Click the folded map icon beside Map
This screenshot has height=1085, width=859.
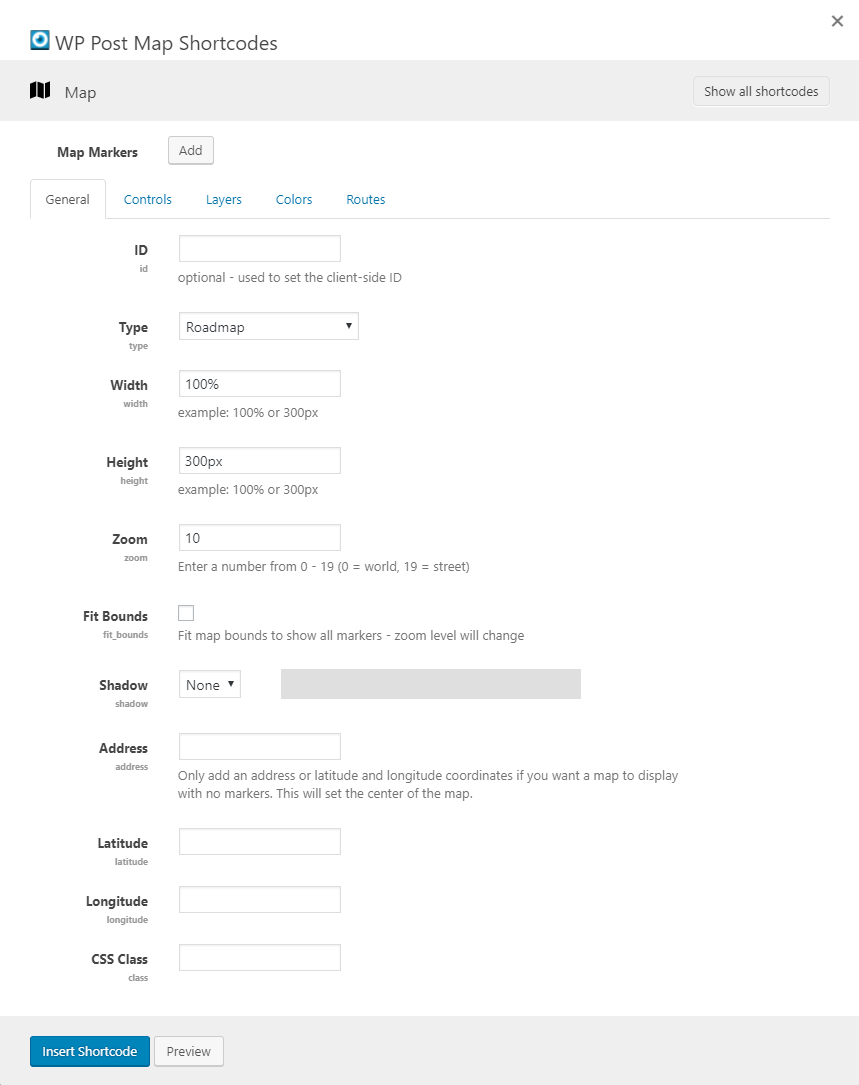(x=40, y=91)
